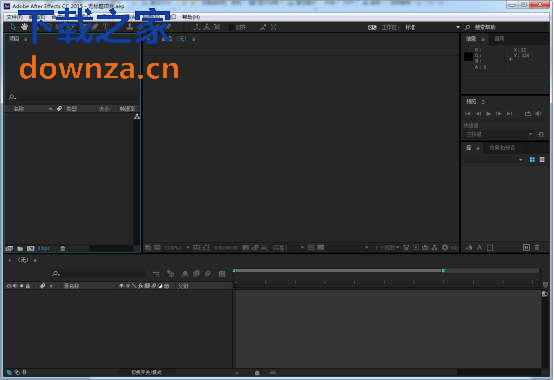
Task: Select the Selection arrow tool
Action: click(13, 27)
